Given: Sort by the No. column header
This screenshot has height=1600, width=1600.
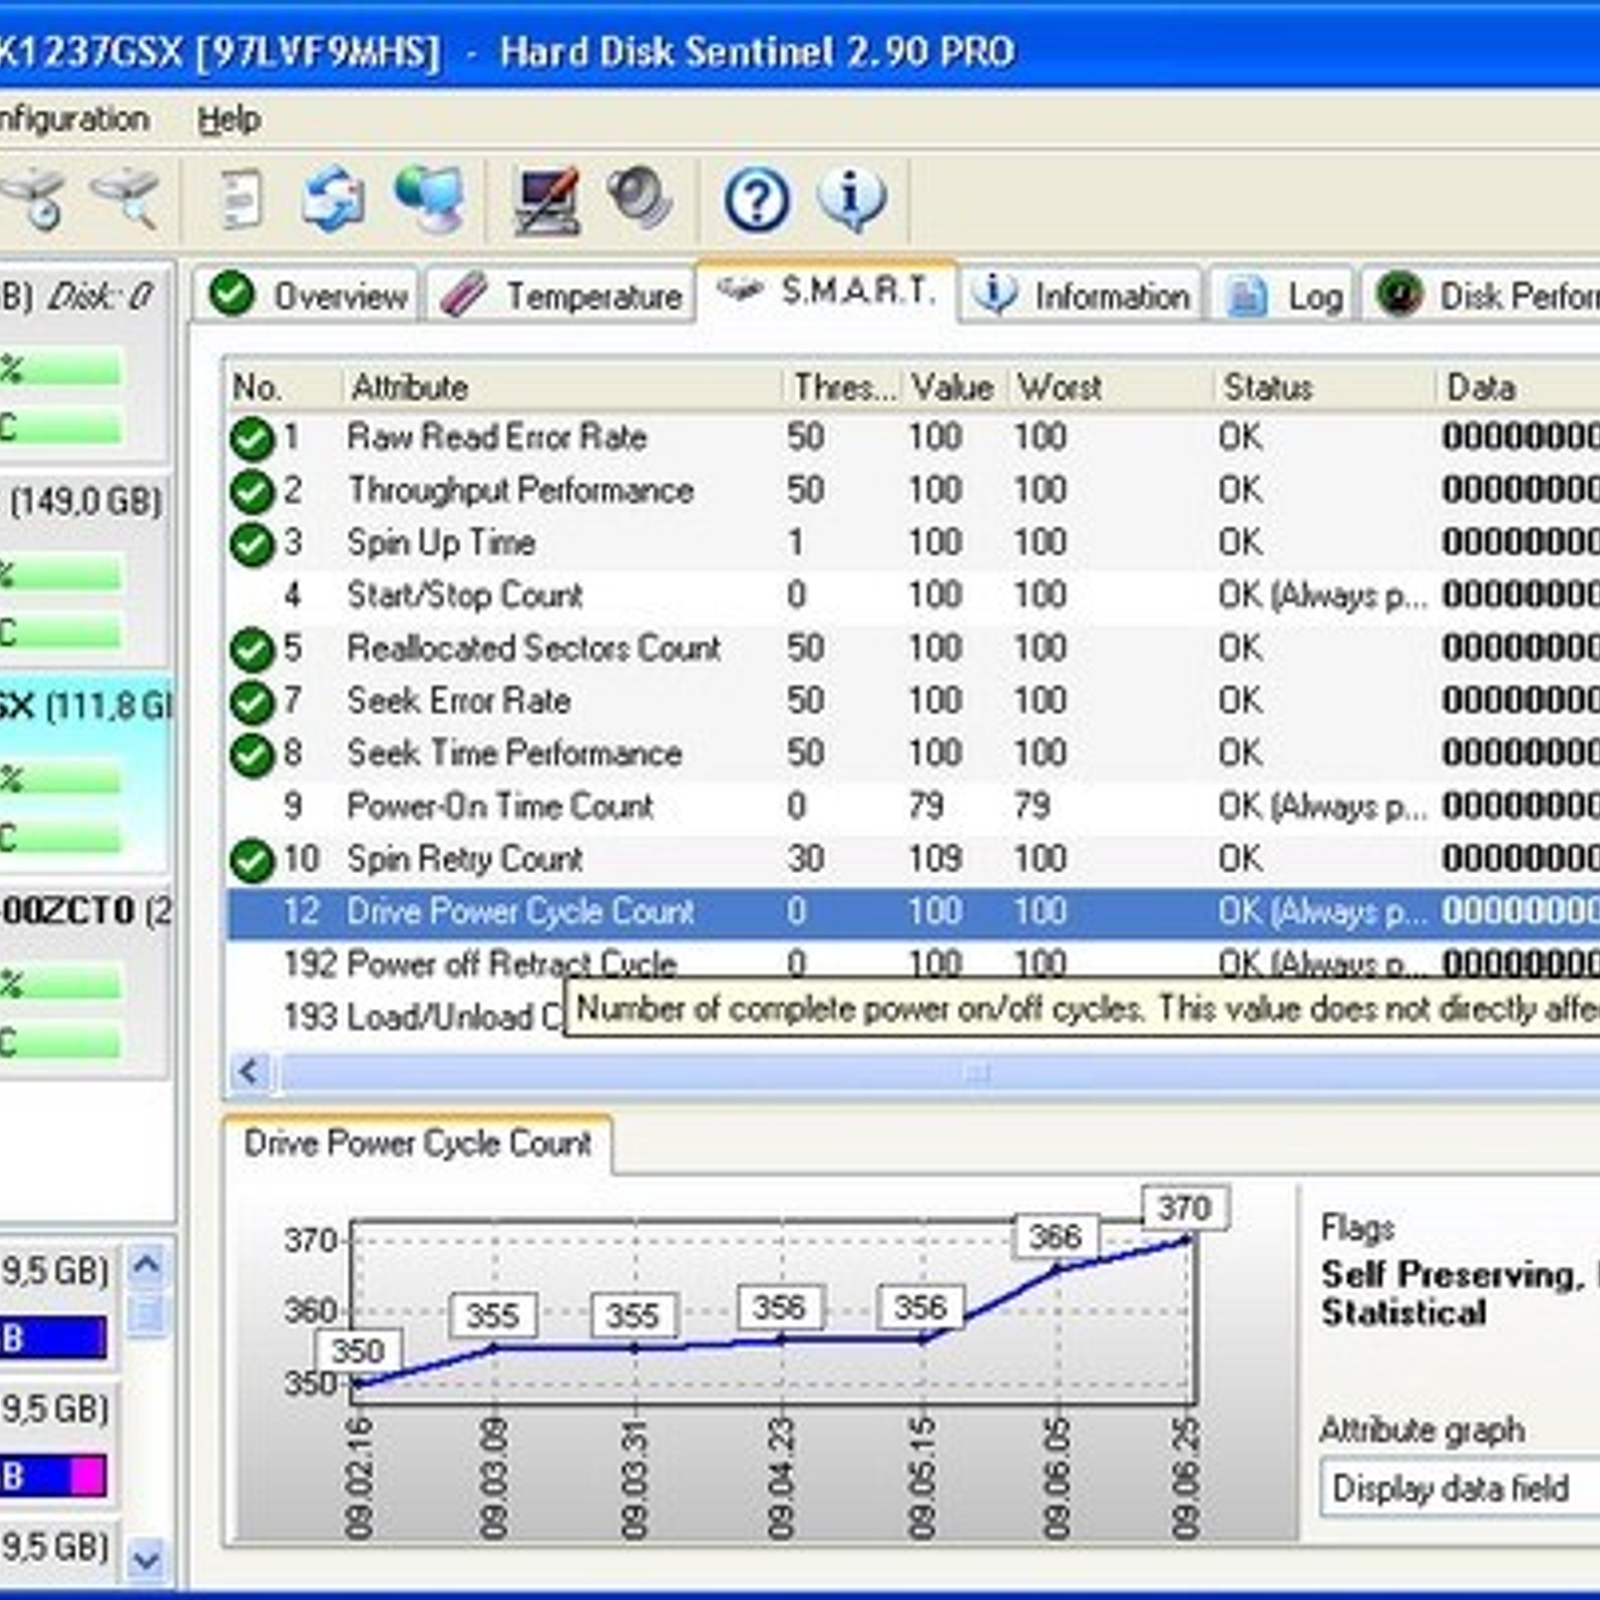Looking at the screenshot, I should point(285,387).
